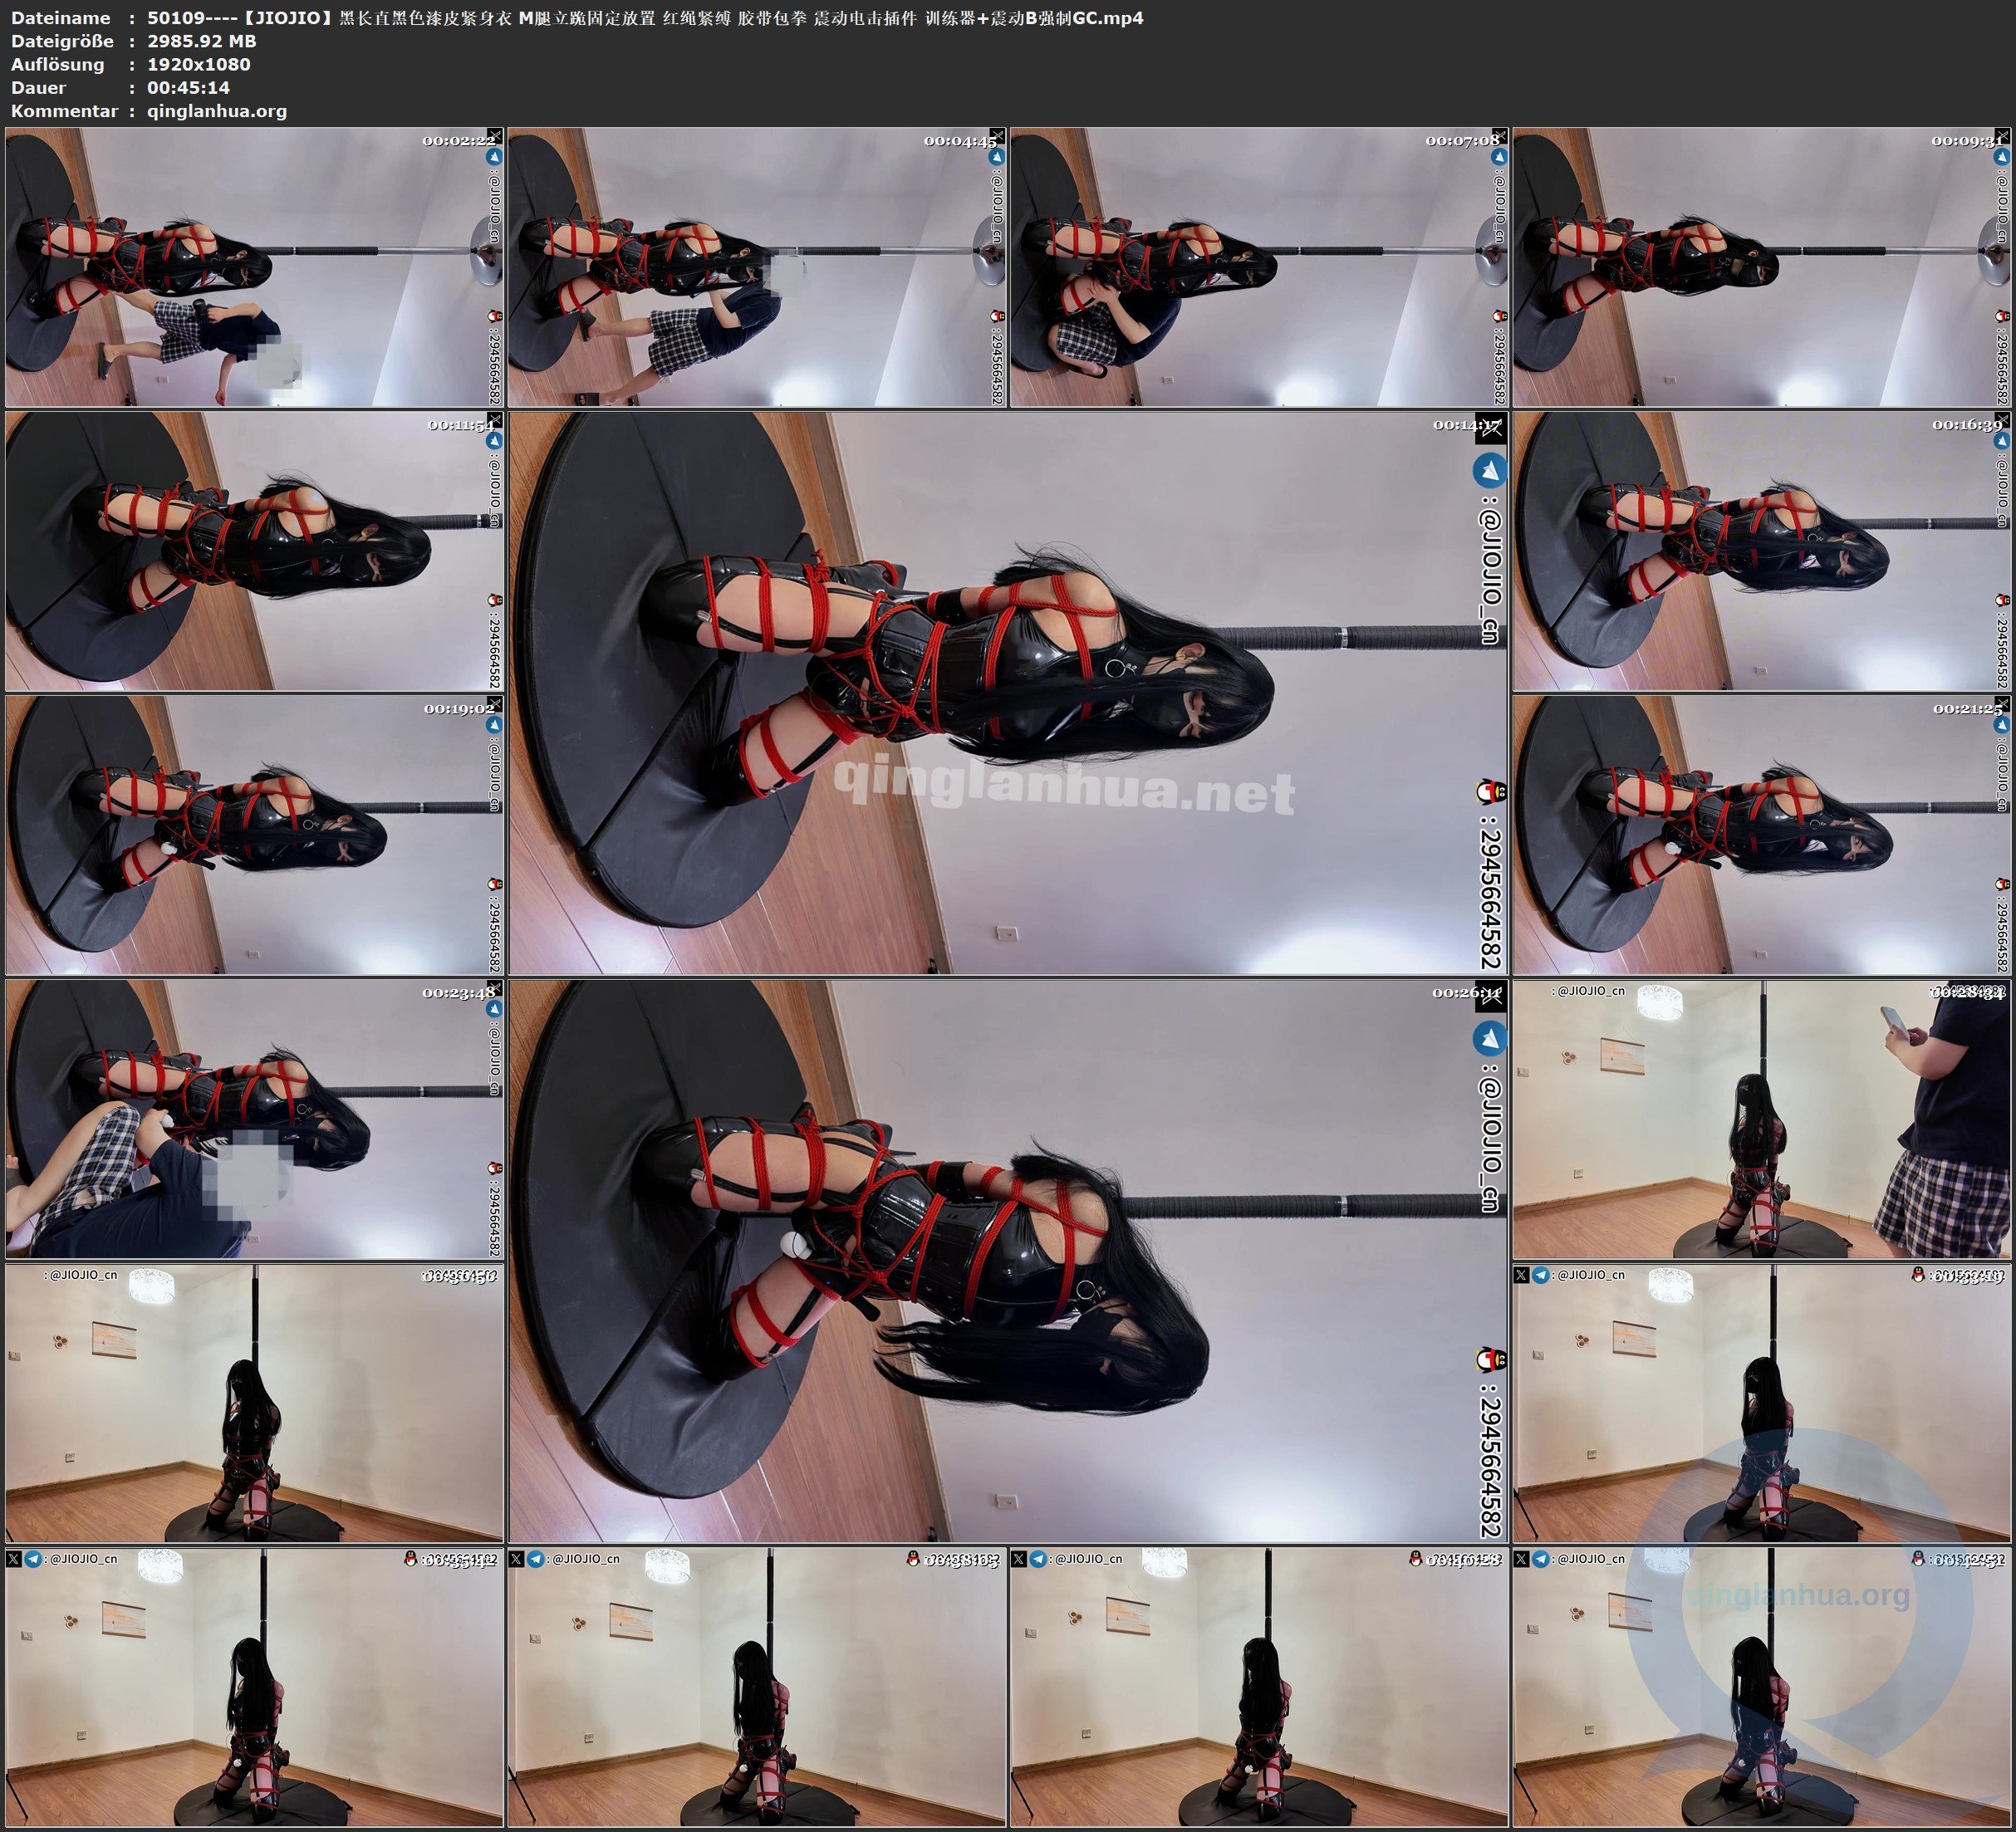
Task: Click the Dateiname file title text
Action: tap(645, 17)
